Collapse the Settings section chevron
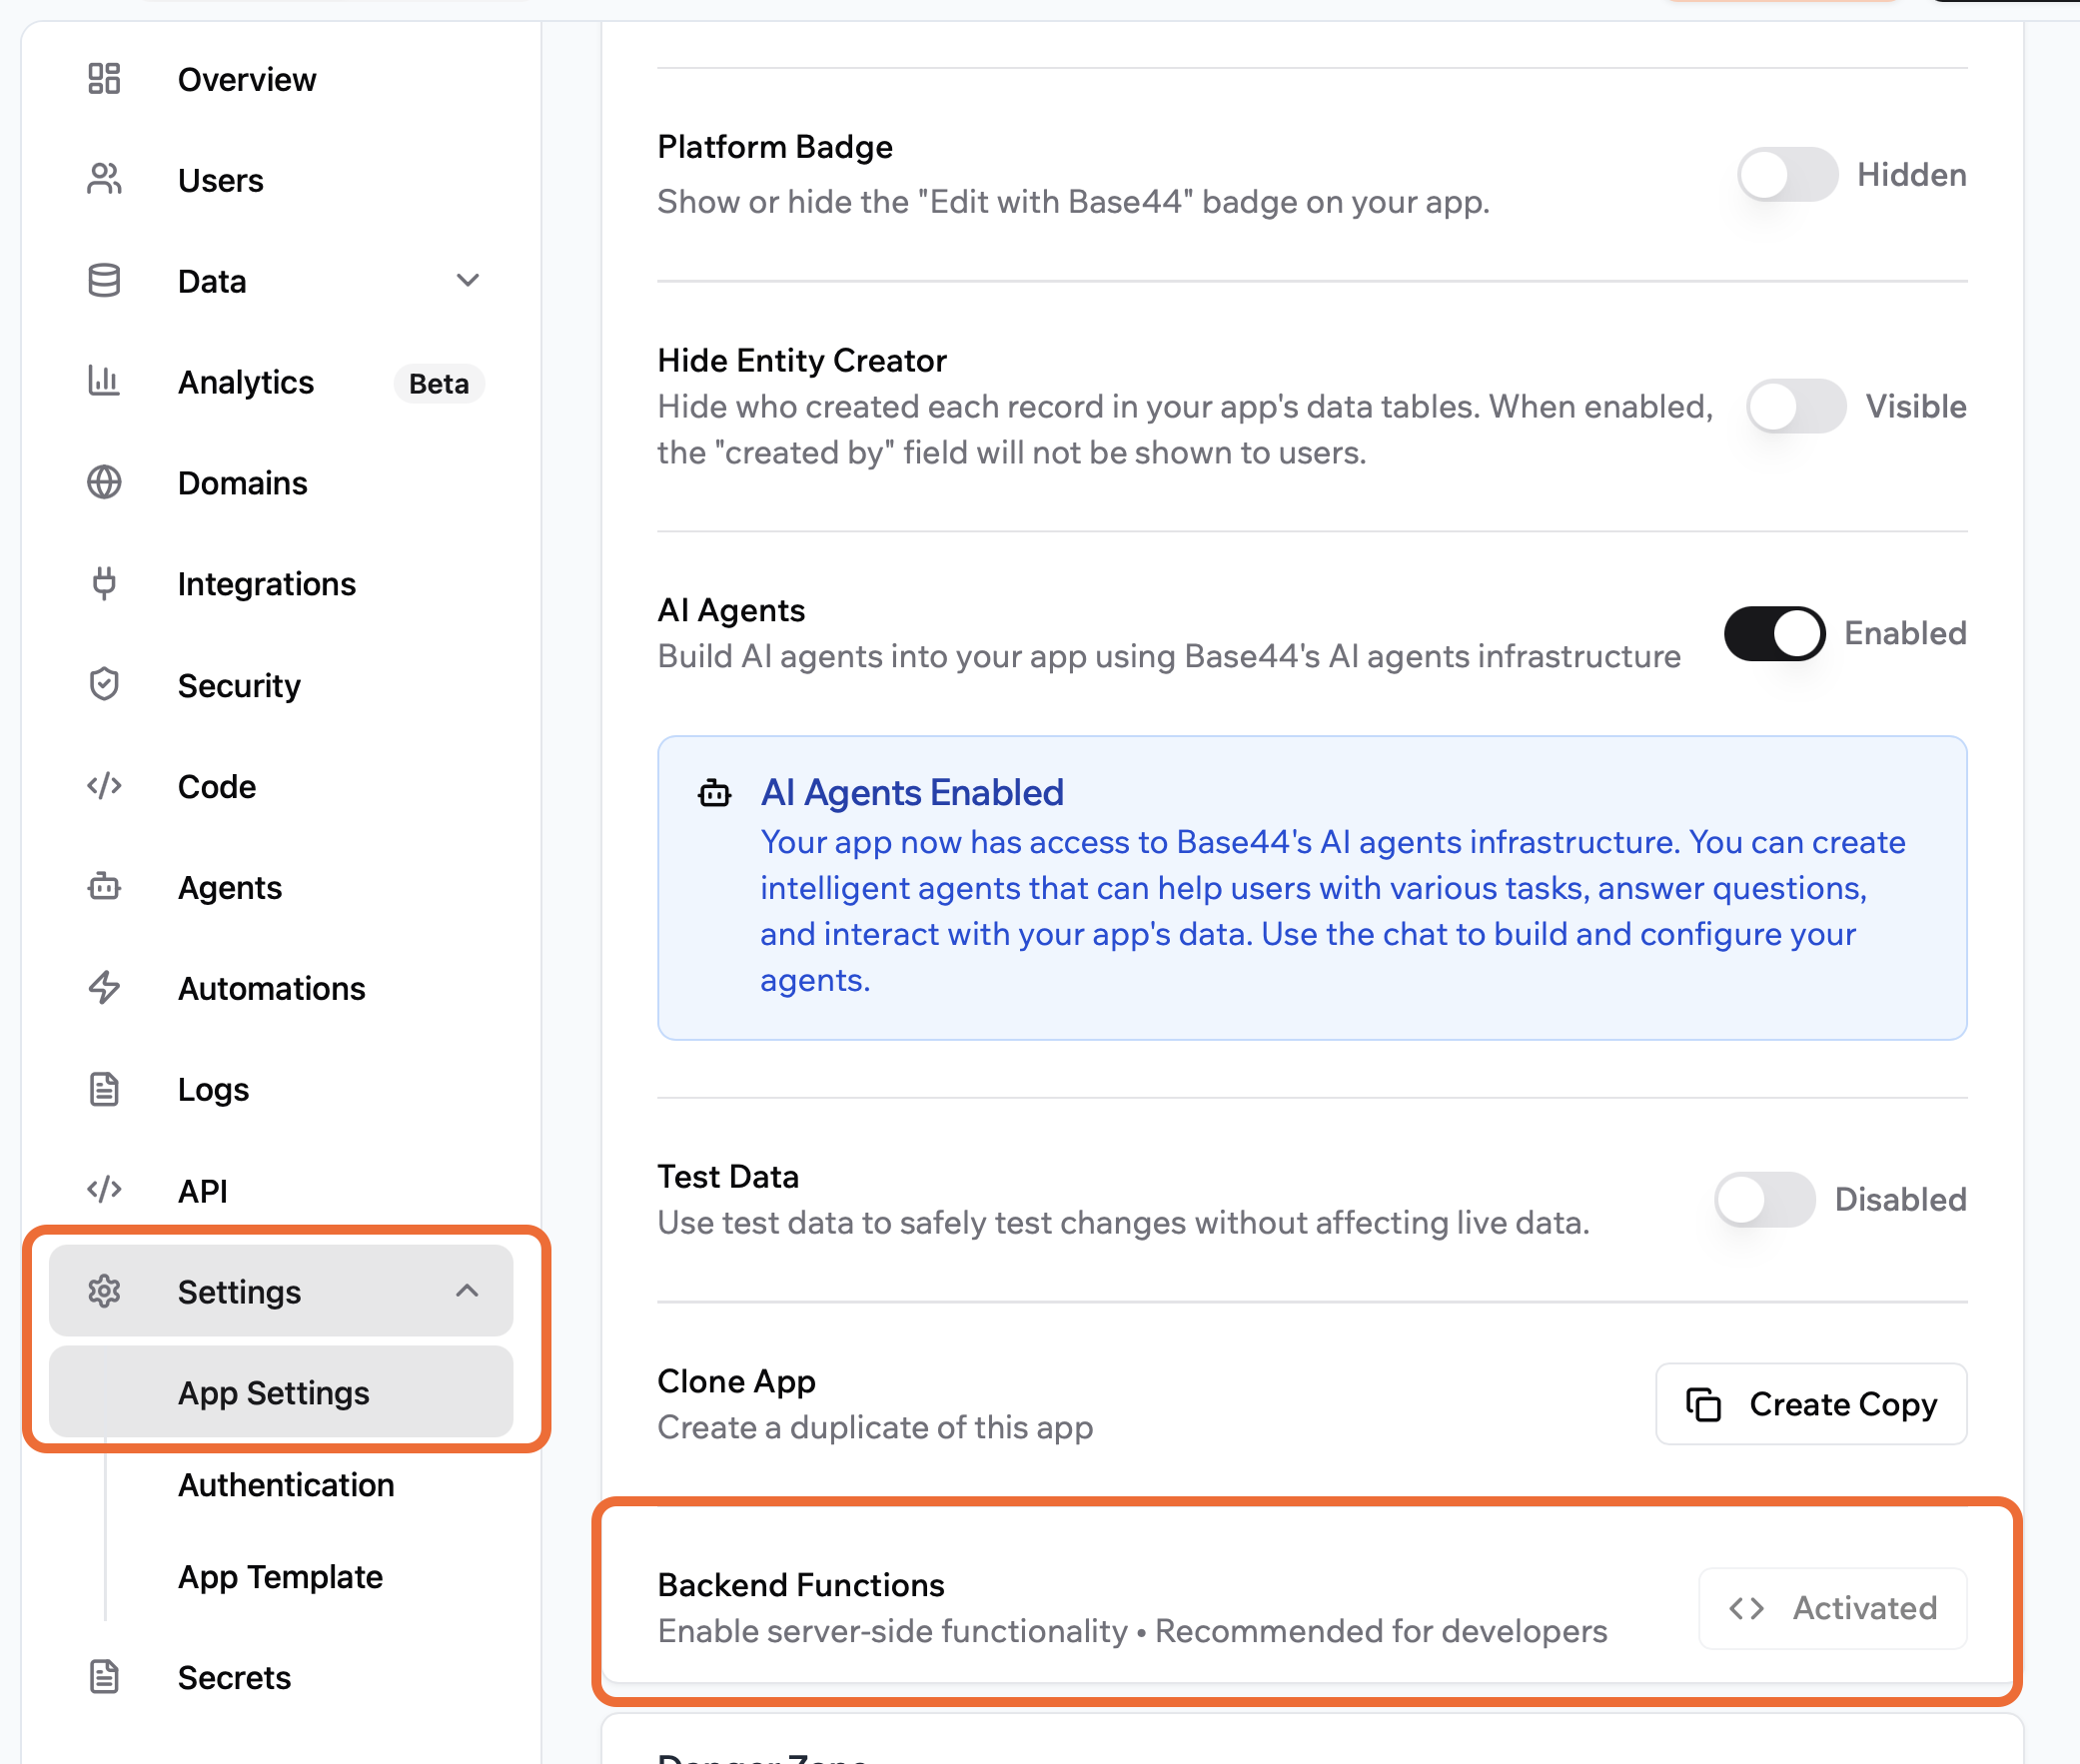The image size is (2080, 1764). tap(467, 1291)
